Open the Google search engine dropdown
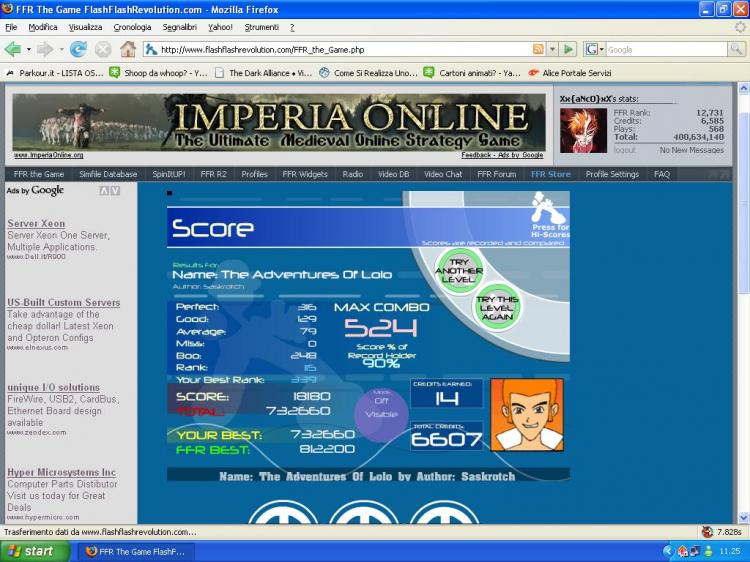This screenshot has height=562, width=750. tap(595, 49)
